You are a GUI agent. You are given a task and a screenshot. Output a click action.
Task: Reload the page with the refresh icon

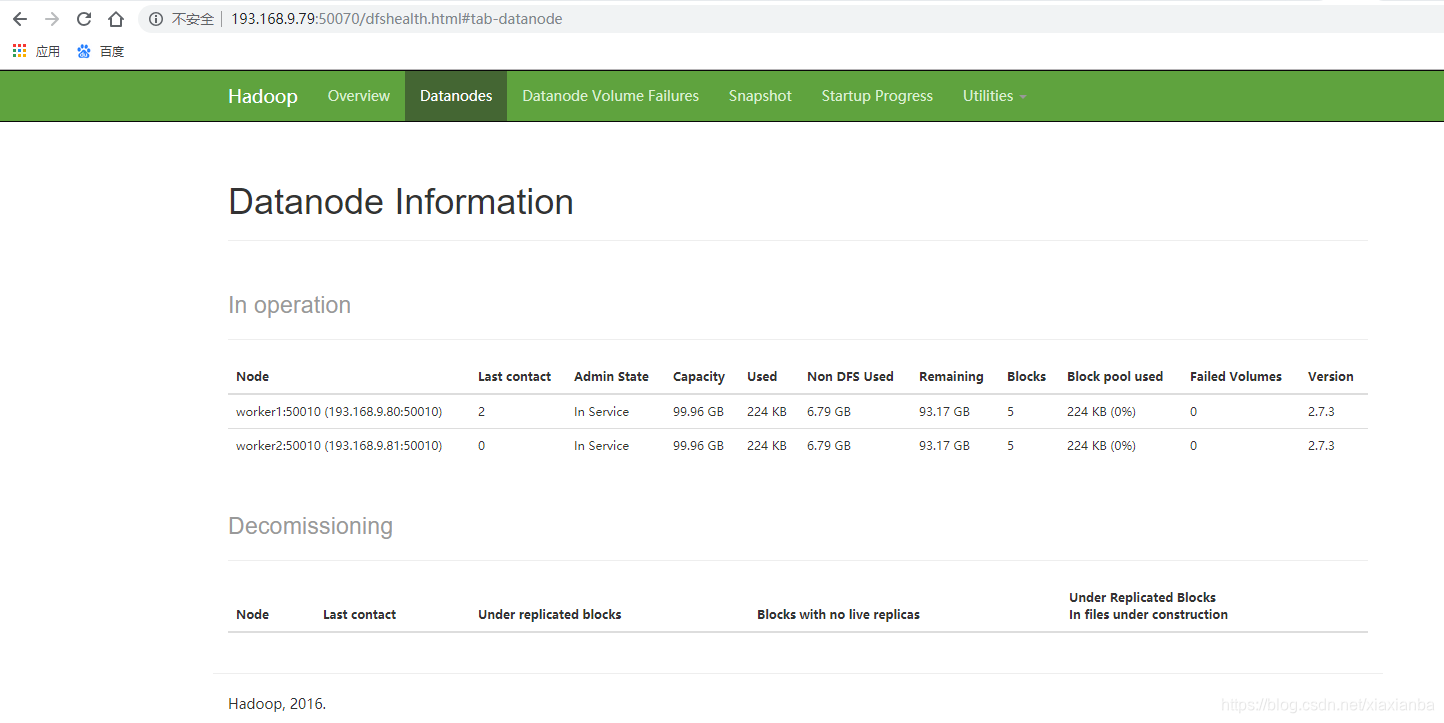click(x=84, y=19)
